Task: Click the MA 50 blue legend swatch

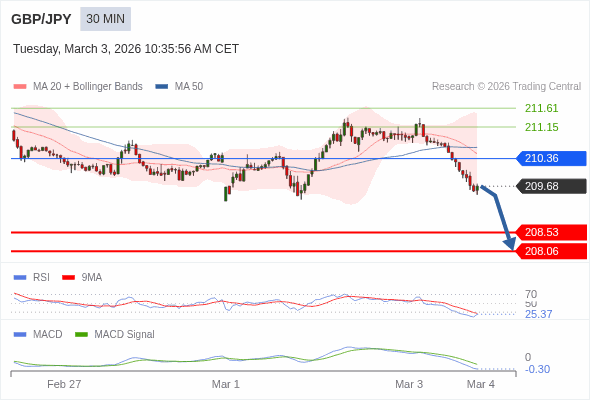Action: 161,87
